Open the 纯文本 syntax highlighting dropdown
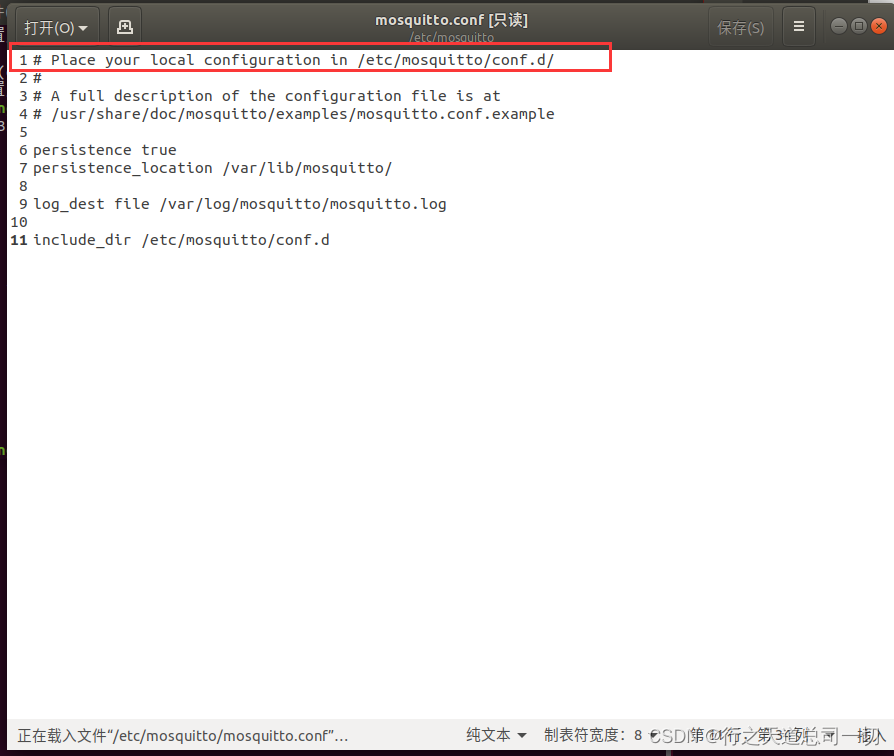This screenshot has height=756, width=894. click(496, 735)
